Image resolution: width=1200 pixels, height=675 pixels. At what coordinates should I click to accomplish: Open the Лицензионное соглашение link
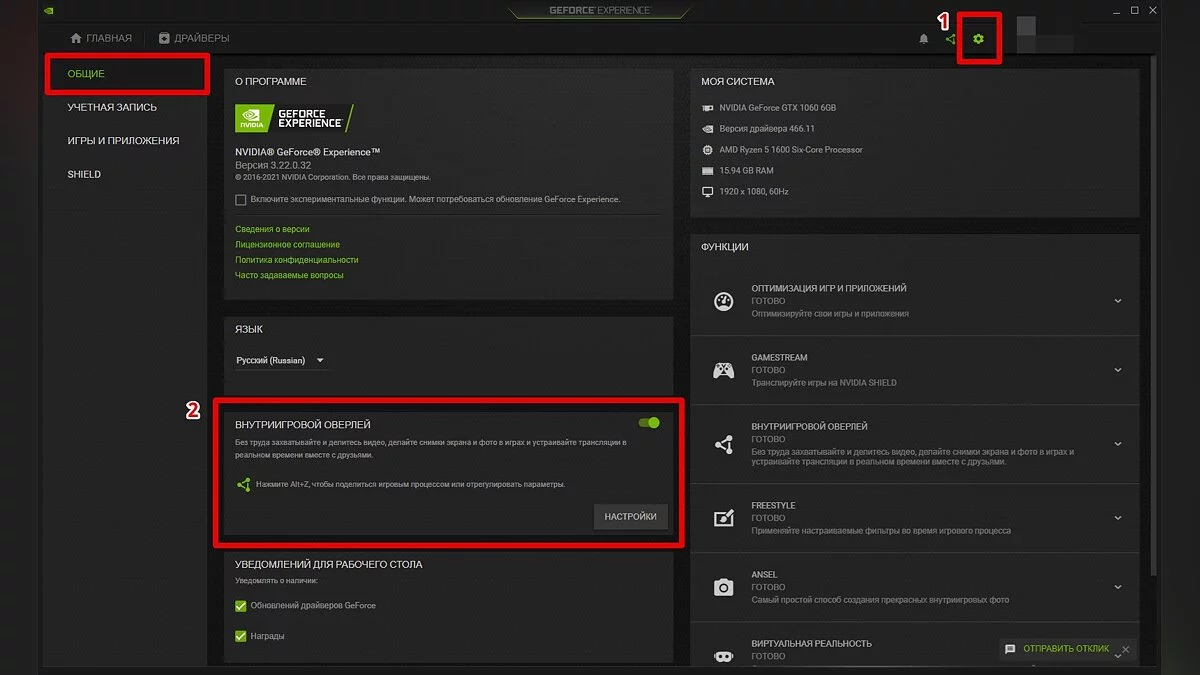click(287, 244)
